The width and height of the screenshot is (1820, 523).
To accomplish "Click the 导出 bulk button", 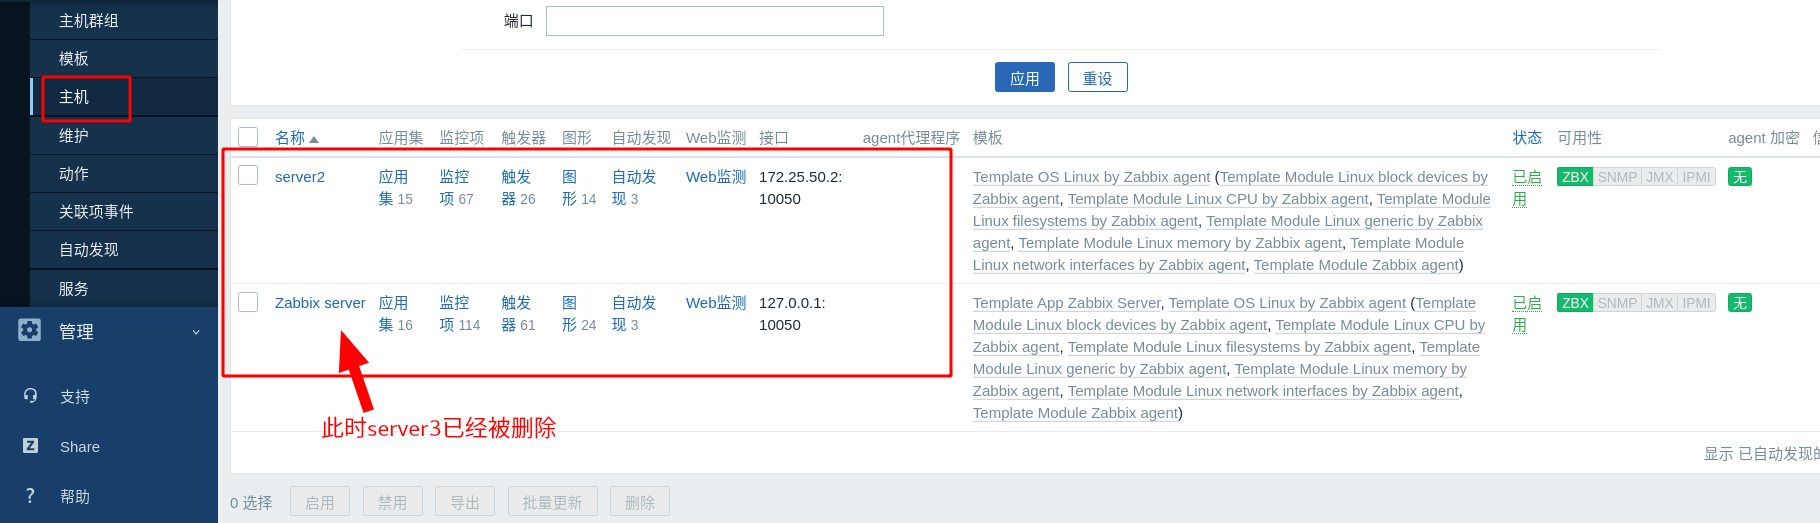I will tap(465, 502).
